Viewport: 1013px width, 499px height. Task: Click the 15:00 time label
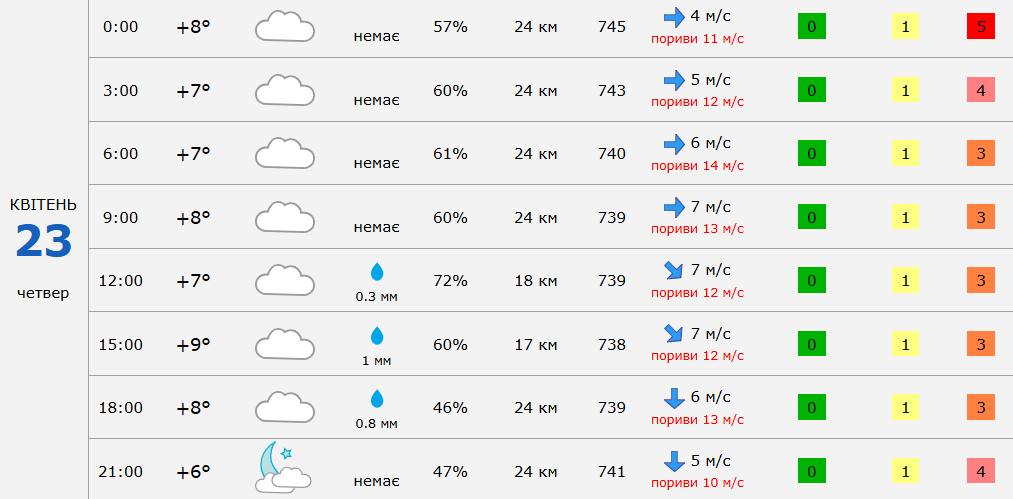[x=120, y=344]
